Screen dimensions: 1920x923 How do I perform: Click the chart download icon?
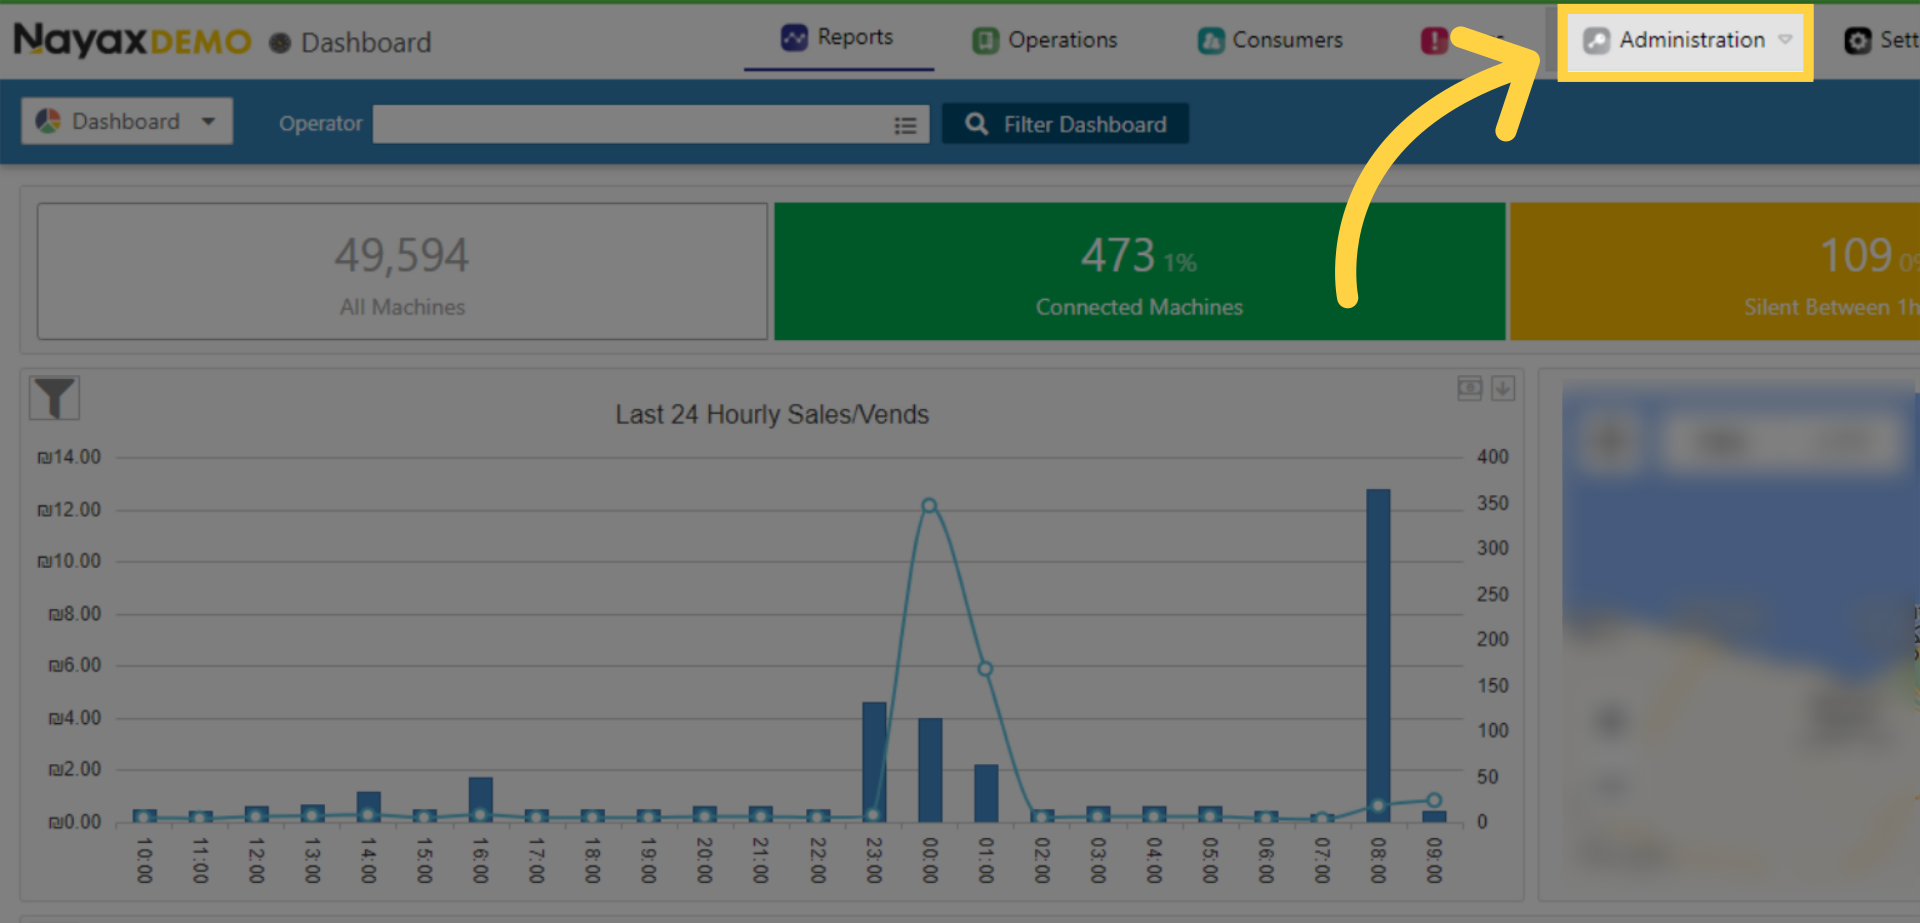[x=1503, y=388]
